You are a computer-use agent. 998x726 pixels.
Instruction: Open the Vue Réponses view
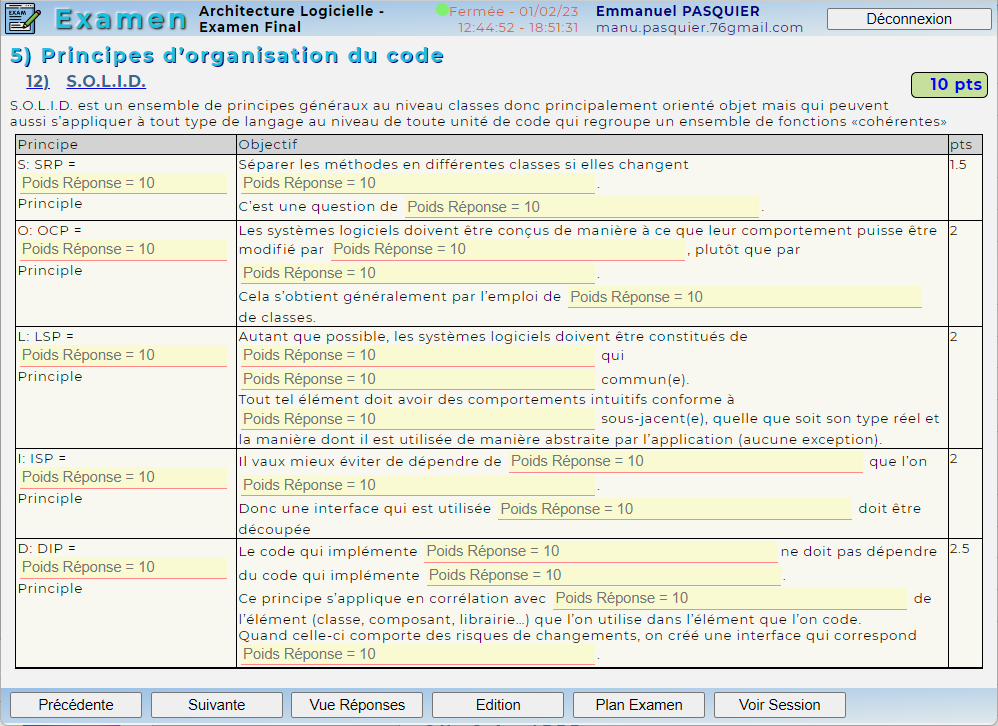(x=357, y=705)
